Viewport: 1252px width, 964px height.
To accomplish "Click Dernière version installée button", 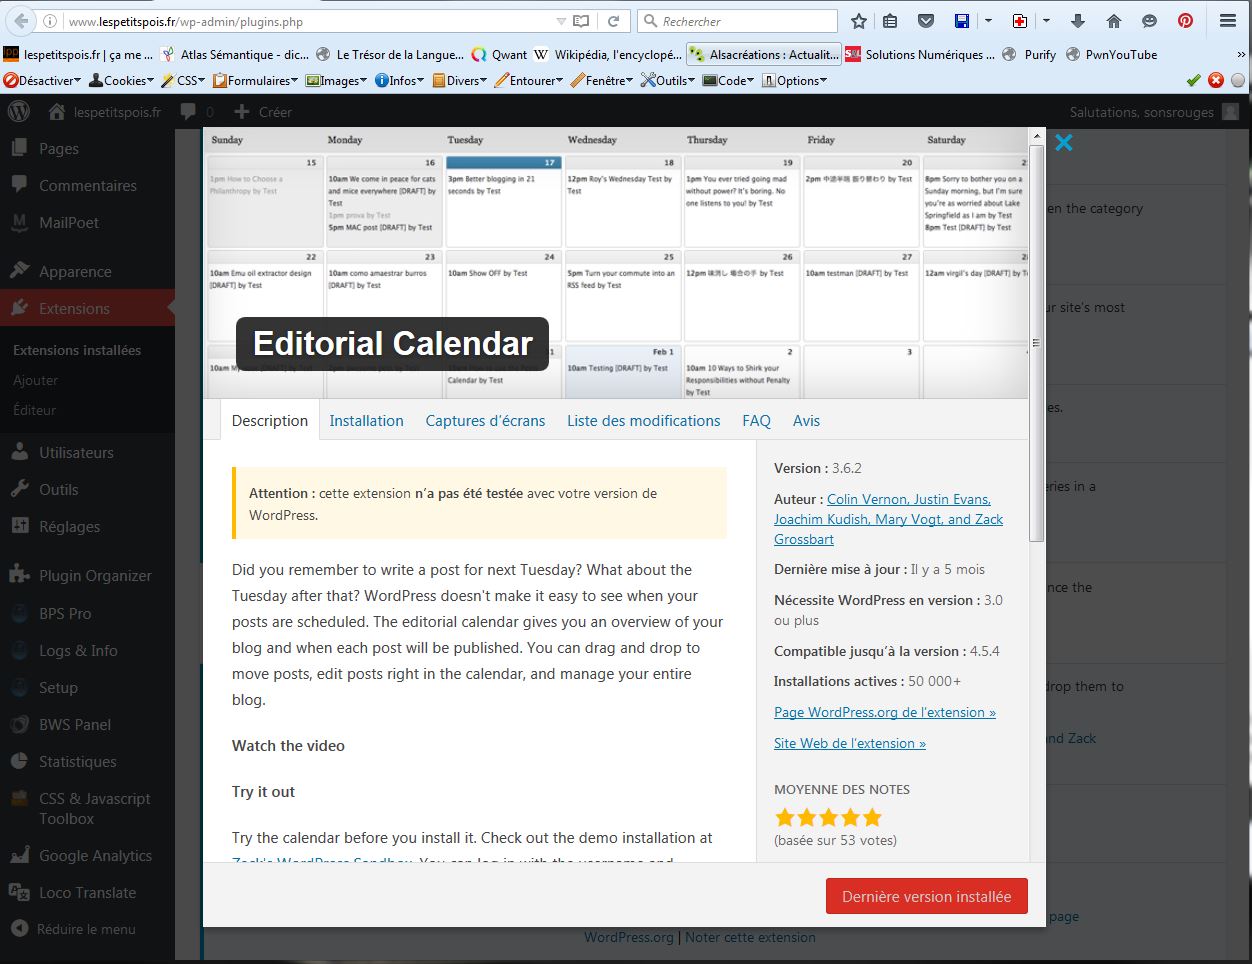I will pyautogui.click(x=926, y=897).
